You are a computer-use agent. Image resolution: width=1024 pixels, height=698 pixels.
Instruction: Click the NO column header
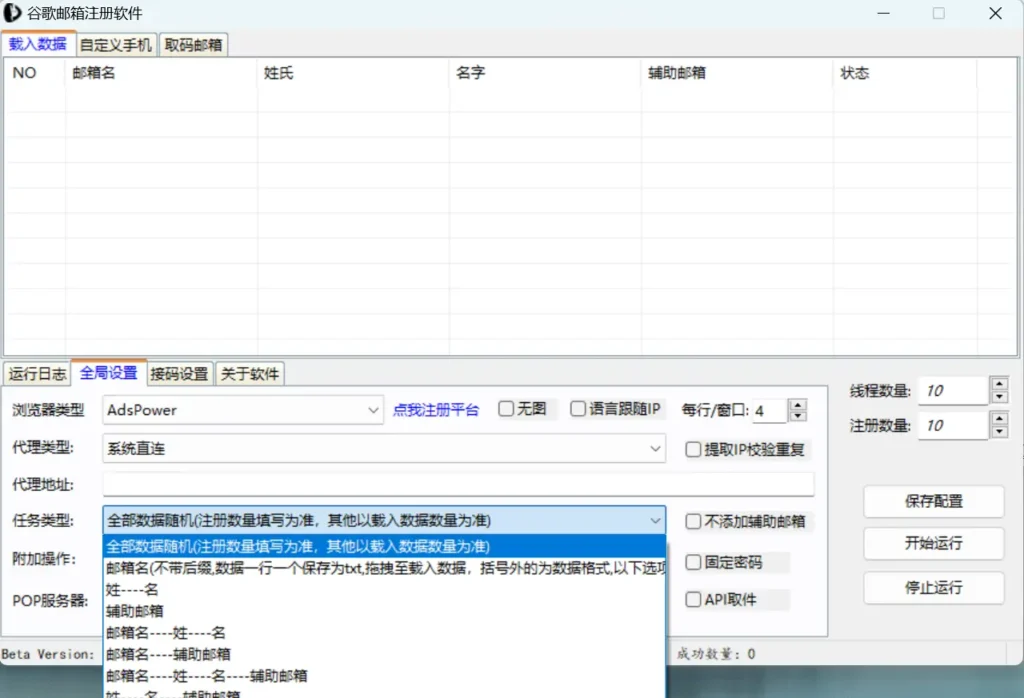(35, 72)
